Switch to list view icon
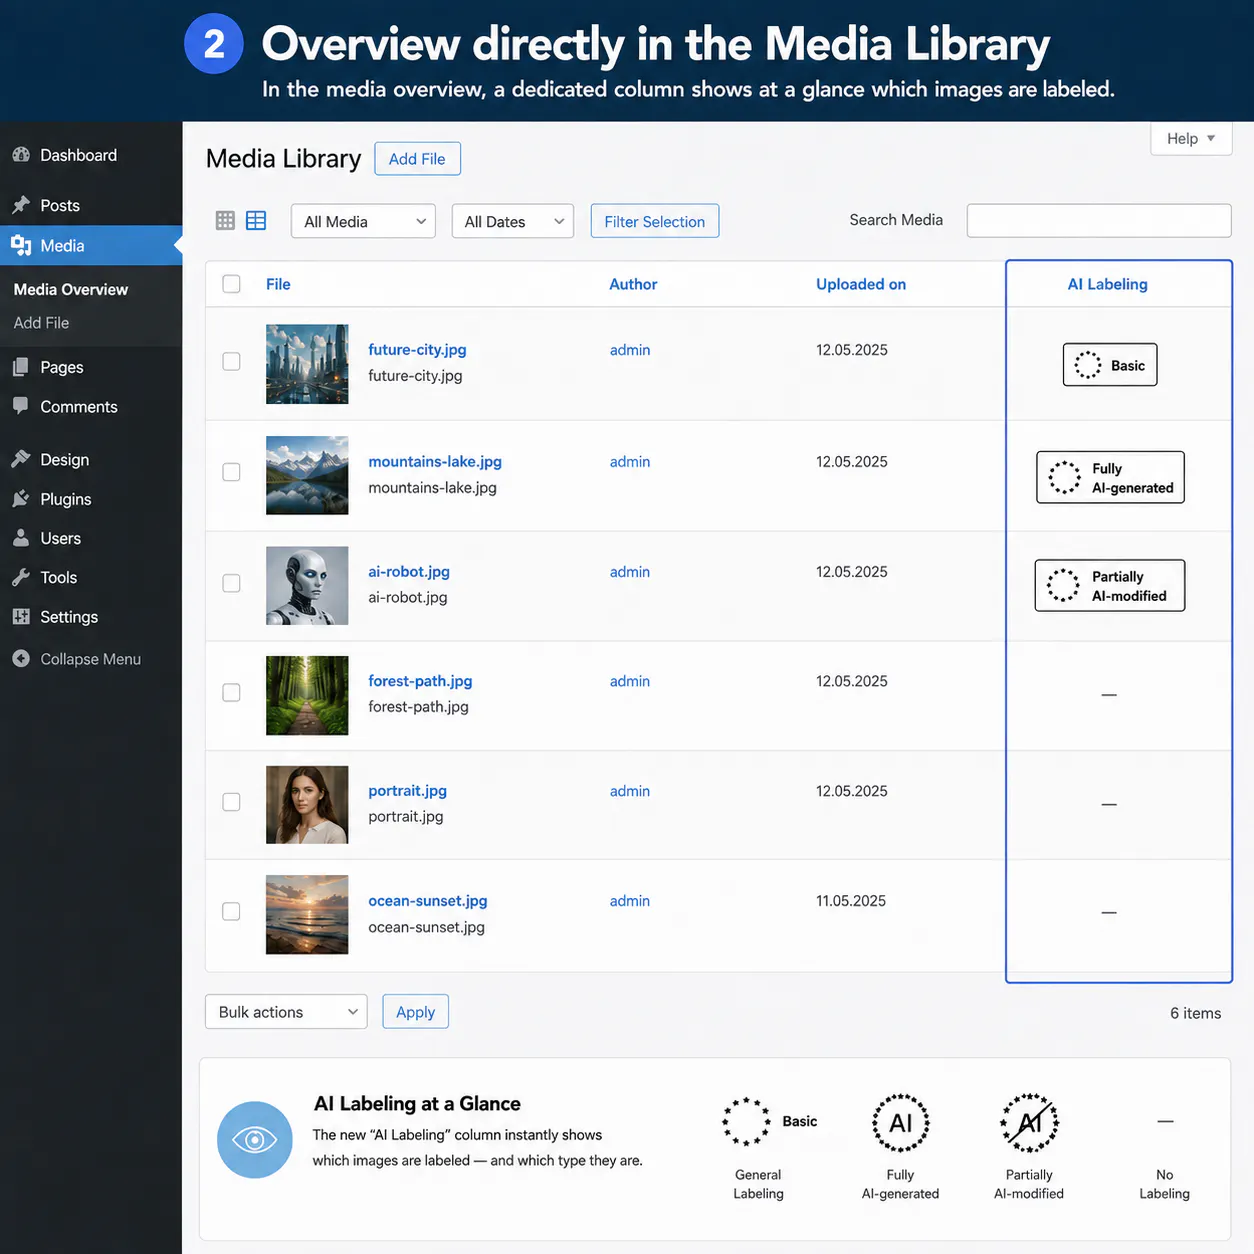 (256, 221)
